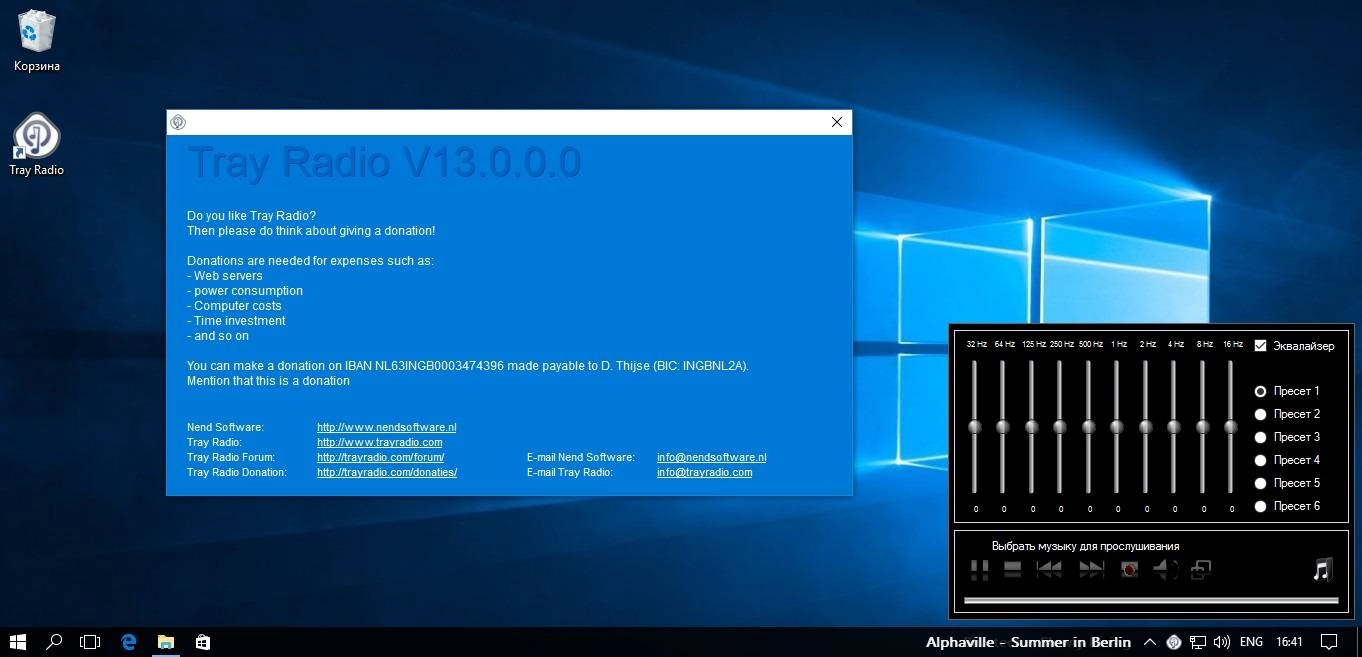
Task: Click the 16:41 taskbar clock
Action: point(1290,642)
